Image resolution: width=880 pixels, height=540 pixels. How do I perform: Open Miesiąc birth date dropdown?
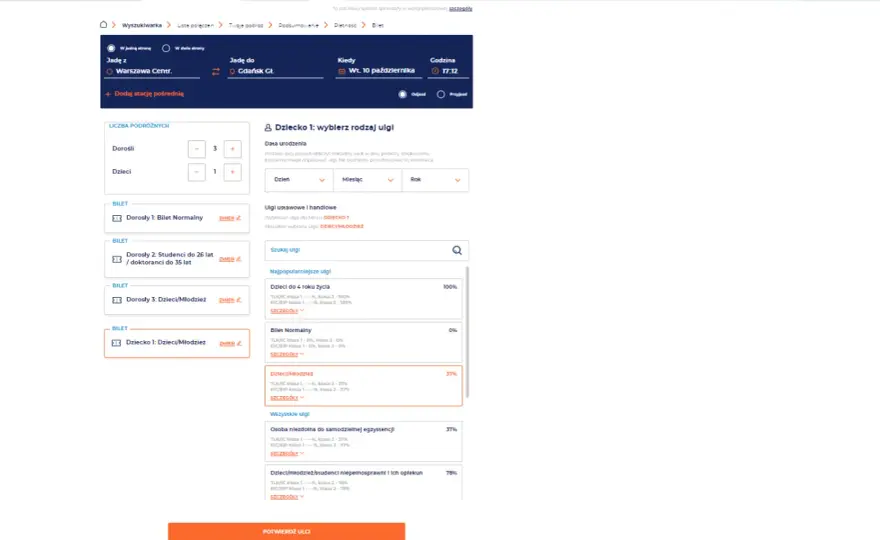[368, 180]
